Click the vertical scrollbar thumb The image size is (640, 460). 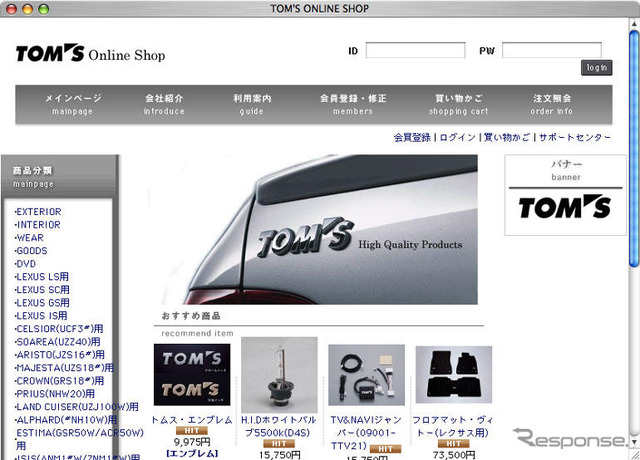click(x=633, y=148)
